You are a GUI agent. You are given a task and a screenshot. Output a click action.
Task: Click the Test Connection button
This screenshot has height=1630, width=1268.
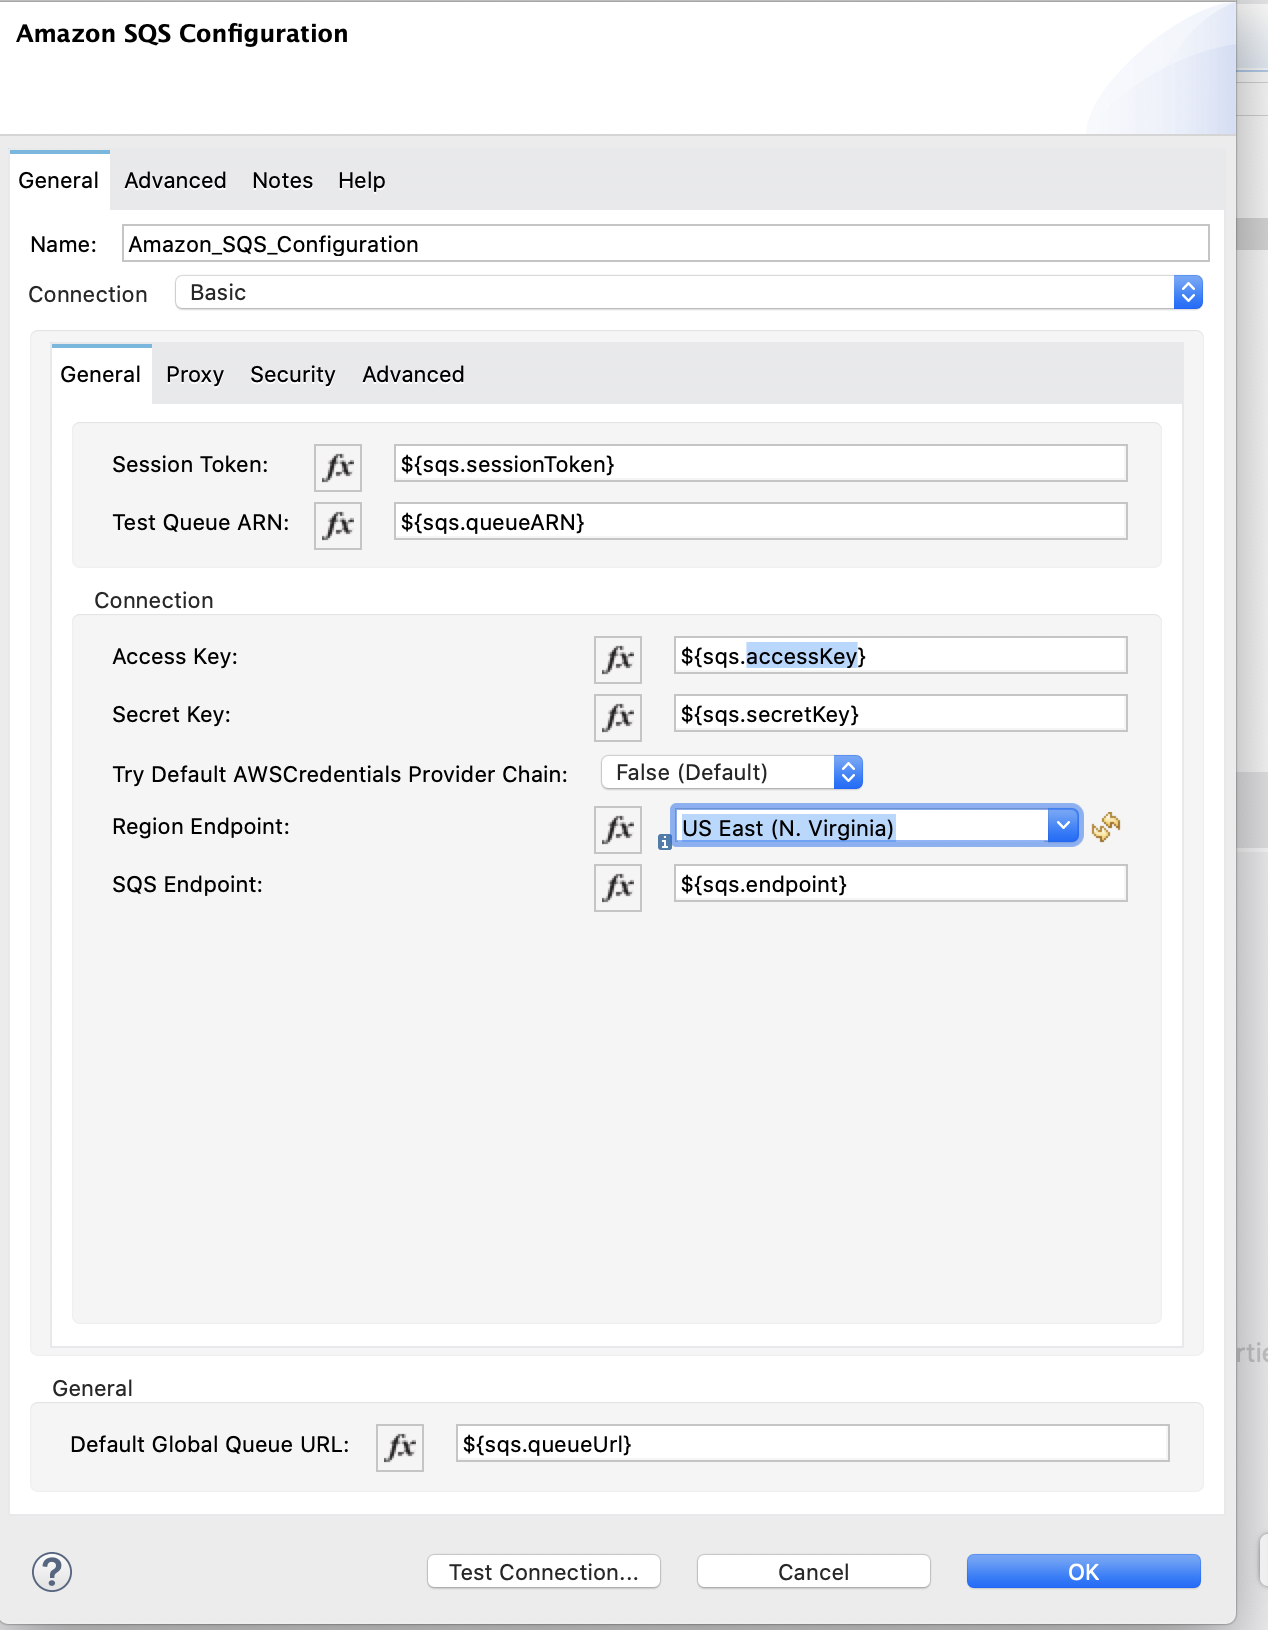pyautogui.click(x=543, y=1571)
